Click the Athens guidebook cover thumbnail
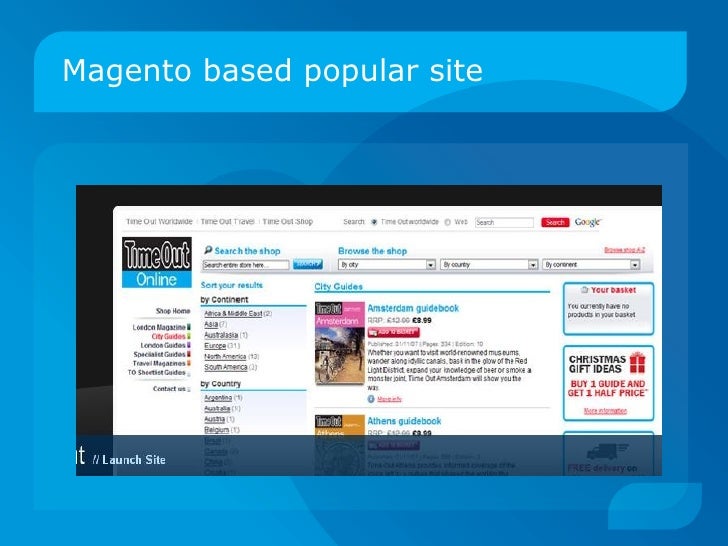This screenshot has height=546, width=728. pos(339,445)
